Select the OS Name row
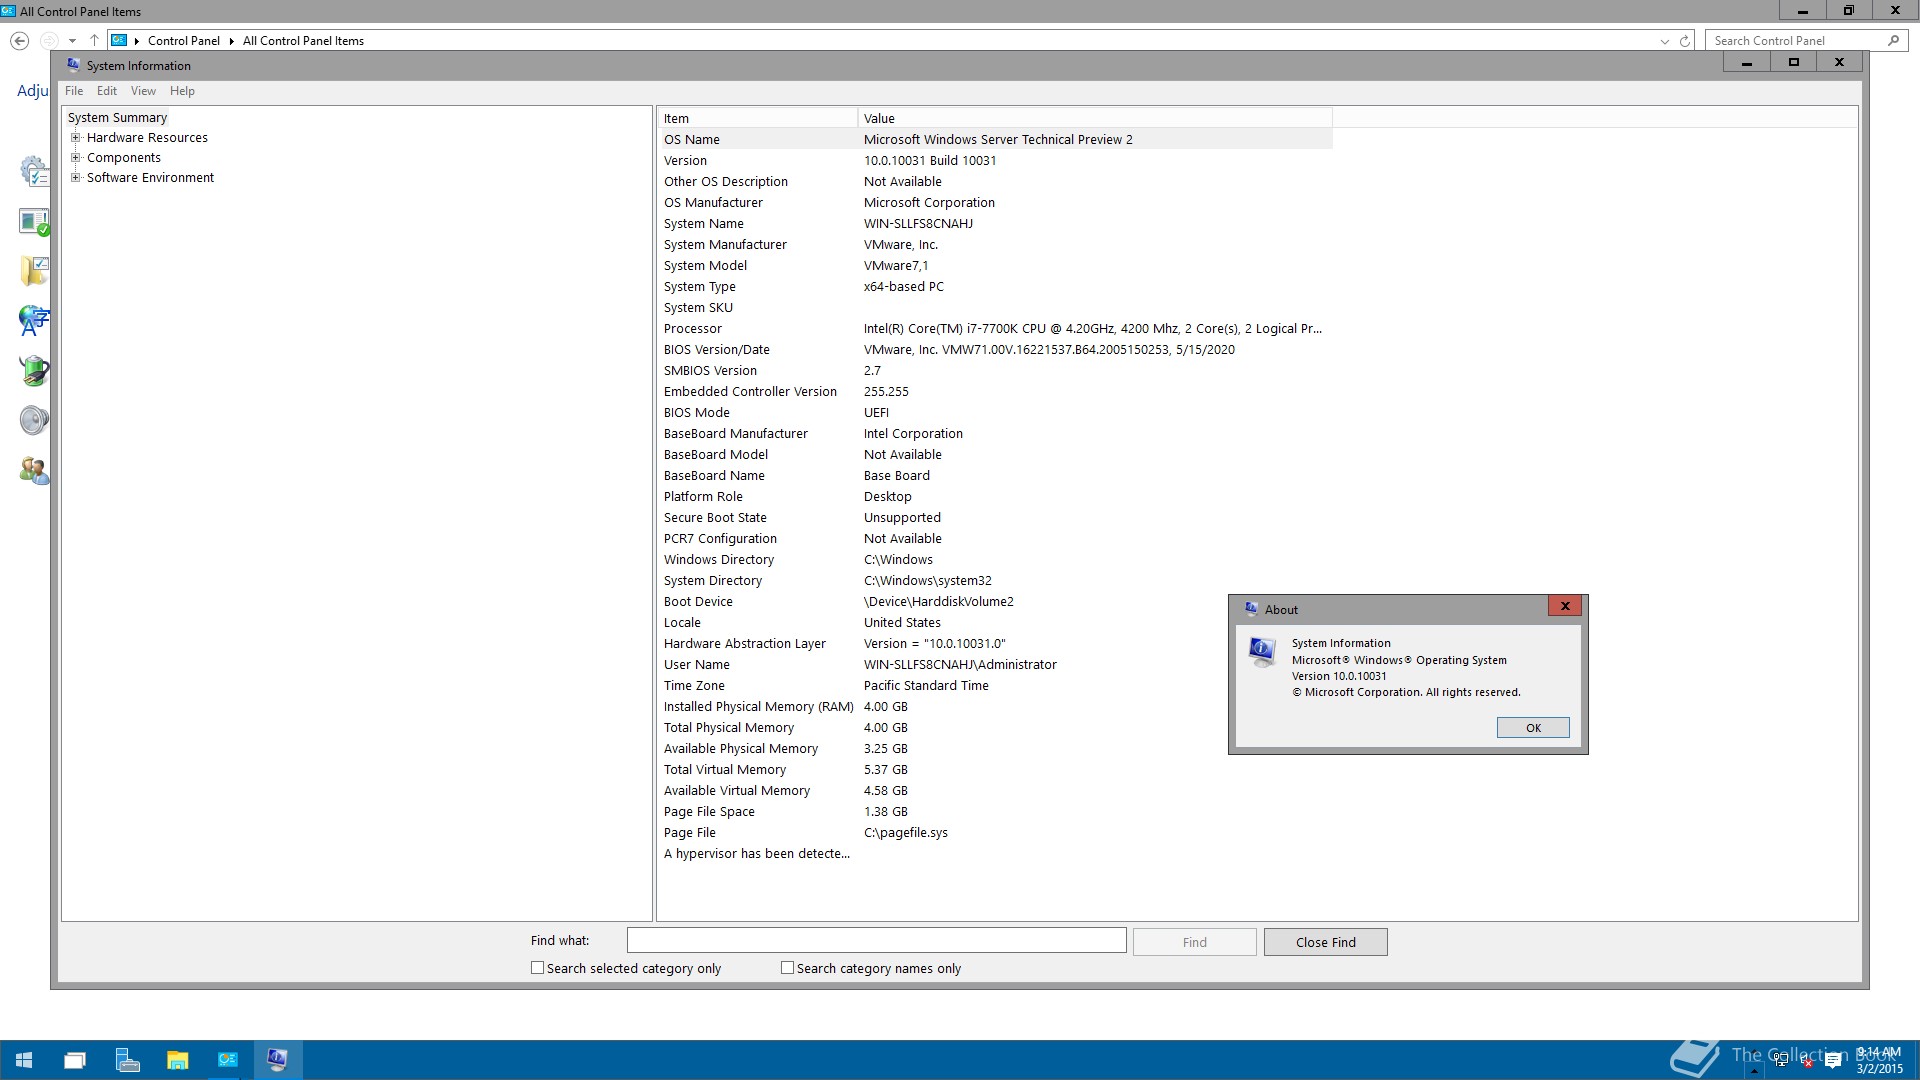1920x1080 pixels. pos(995,140)
